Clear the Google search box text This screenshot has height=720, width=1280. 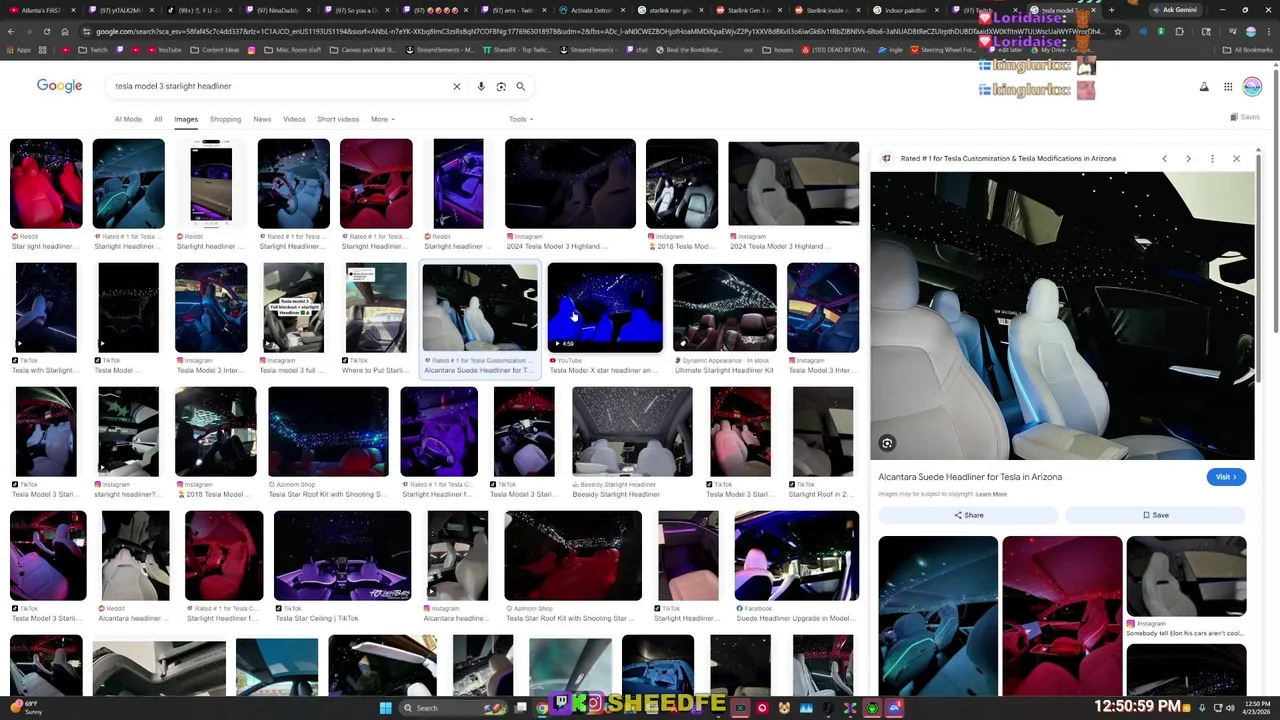[457, 86]
